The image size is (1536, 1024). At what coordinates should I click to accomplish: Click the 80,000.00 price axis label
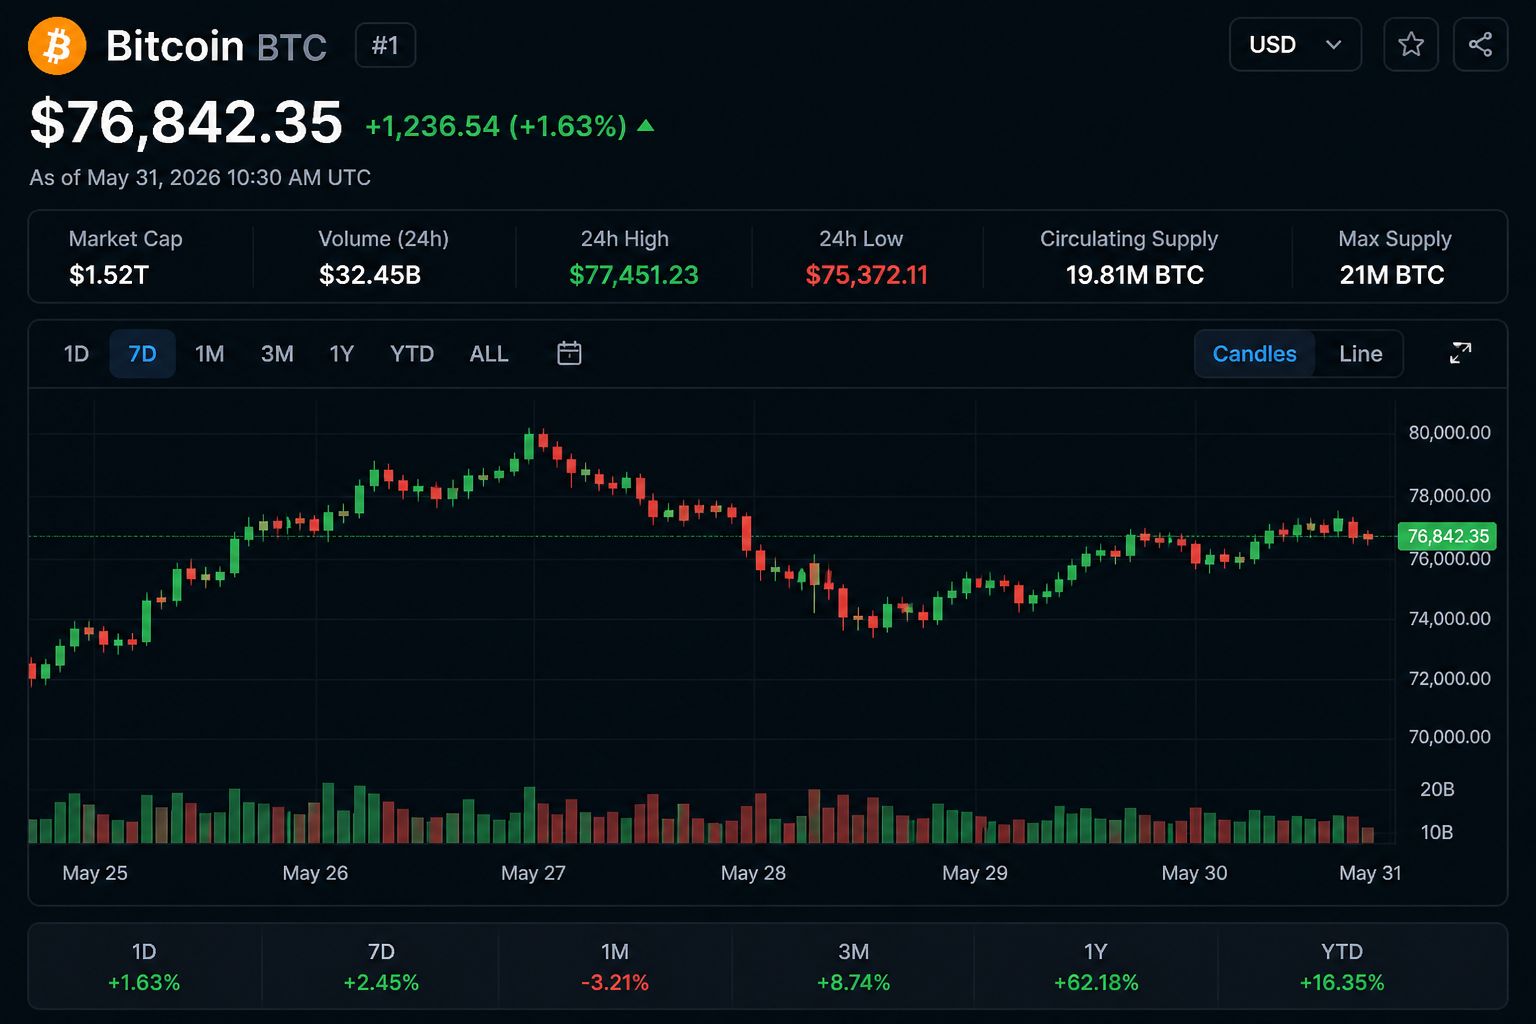[1449, 433]
